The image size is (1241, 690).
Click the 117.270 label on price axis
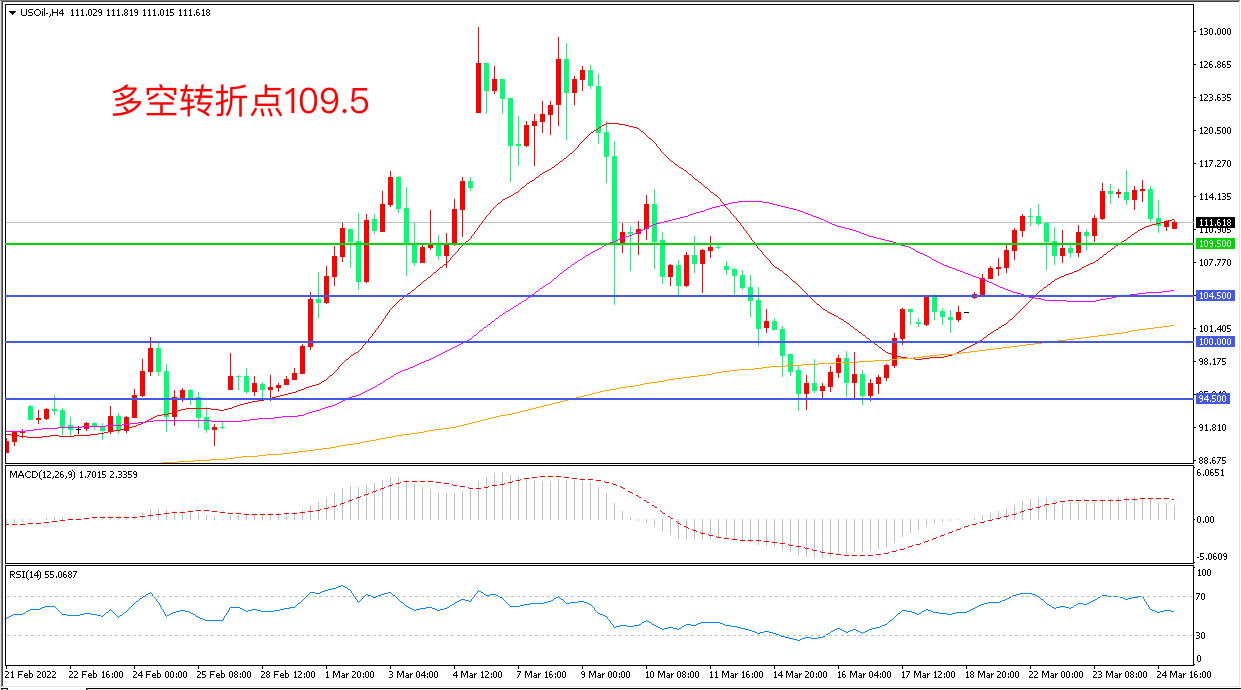pos(1214,164)
